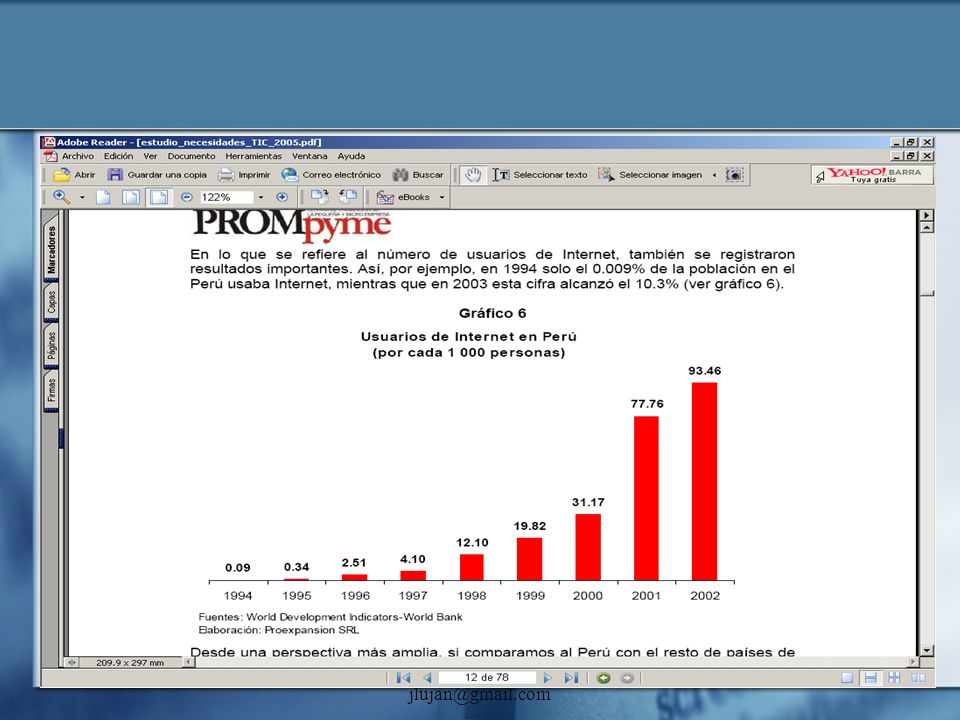Open the Marcadores side tab
Image resolution: width=960 pixels, height=720 pixels.
[51, 249]
